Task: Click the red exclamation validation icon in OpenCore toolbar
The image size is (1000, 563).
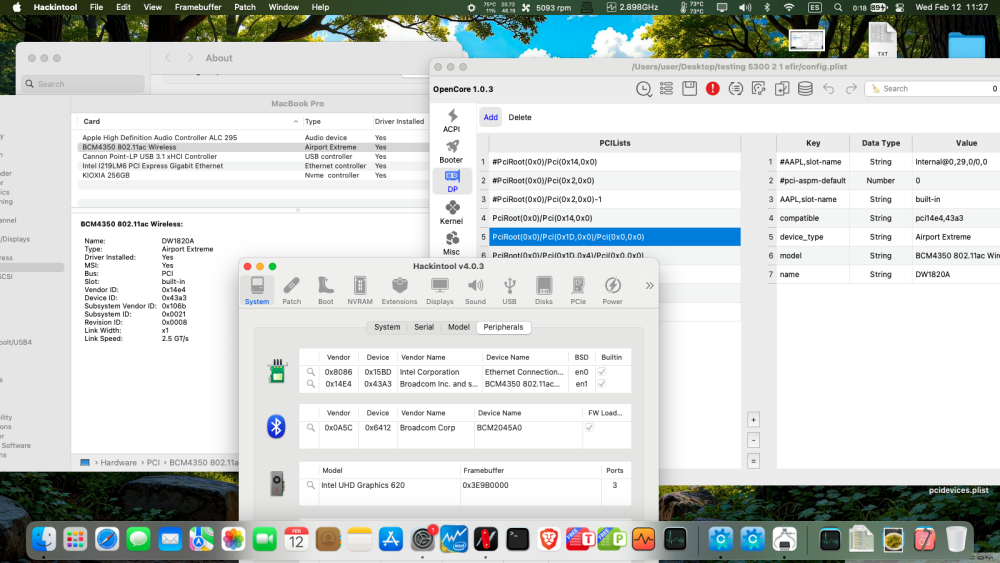Action: click(x=712, y=89)
